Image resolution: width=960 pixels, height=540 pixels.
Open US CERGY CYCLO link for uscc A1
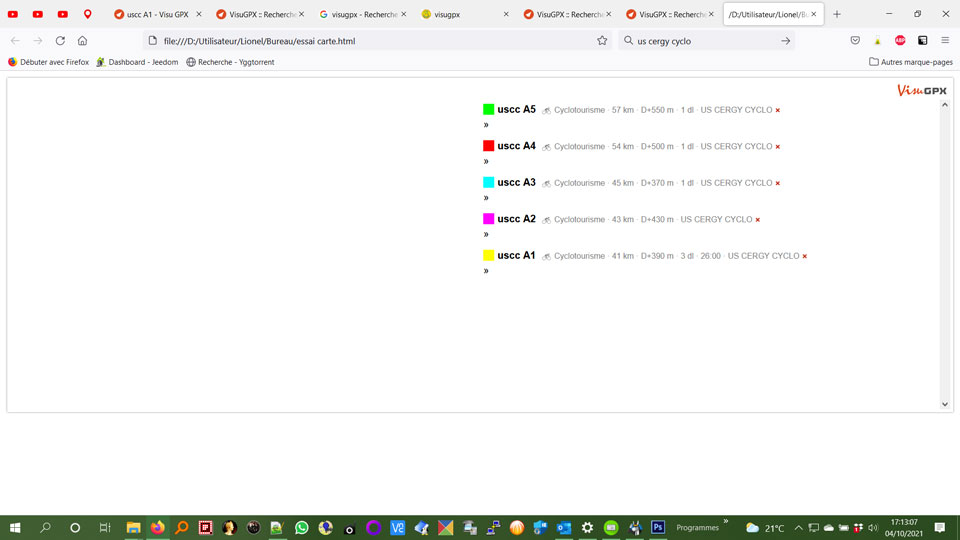763,256
